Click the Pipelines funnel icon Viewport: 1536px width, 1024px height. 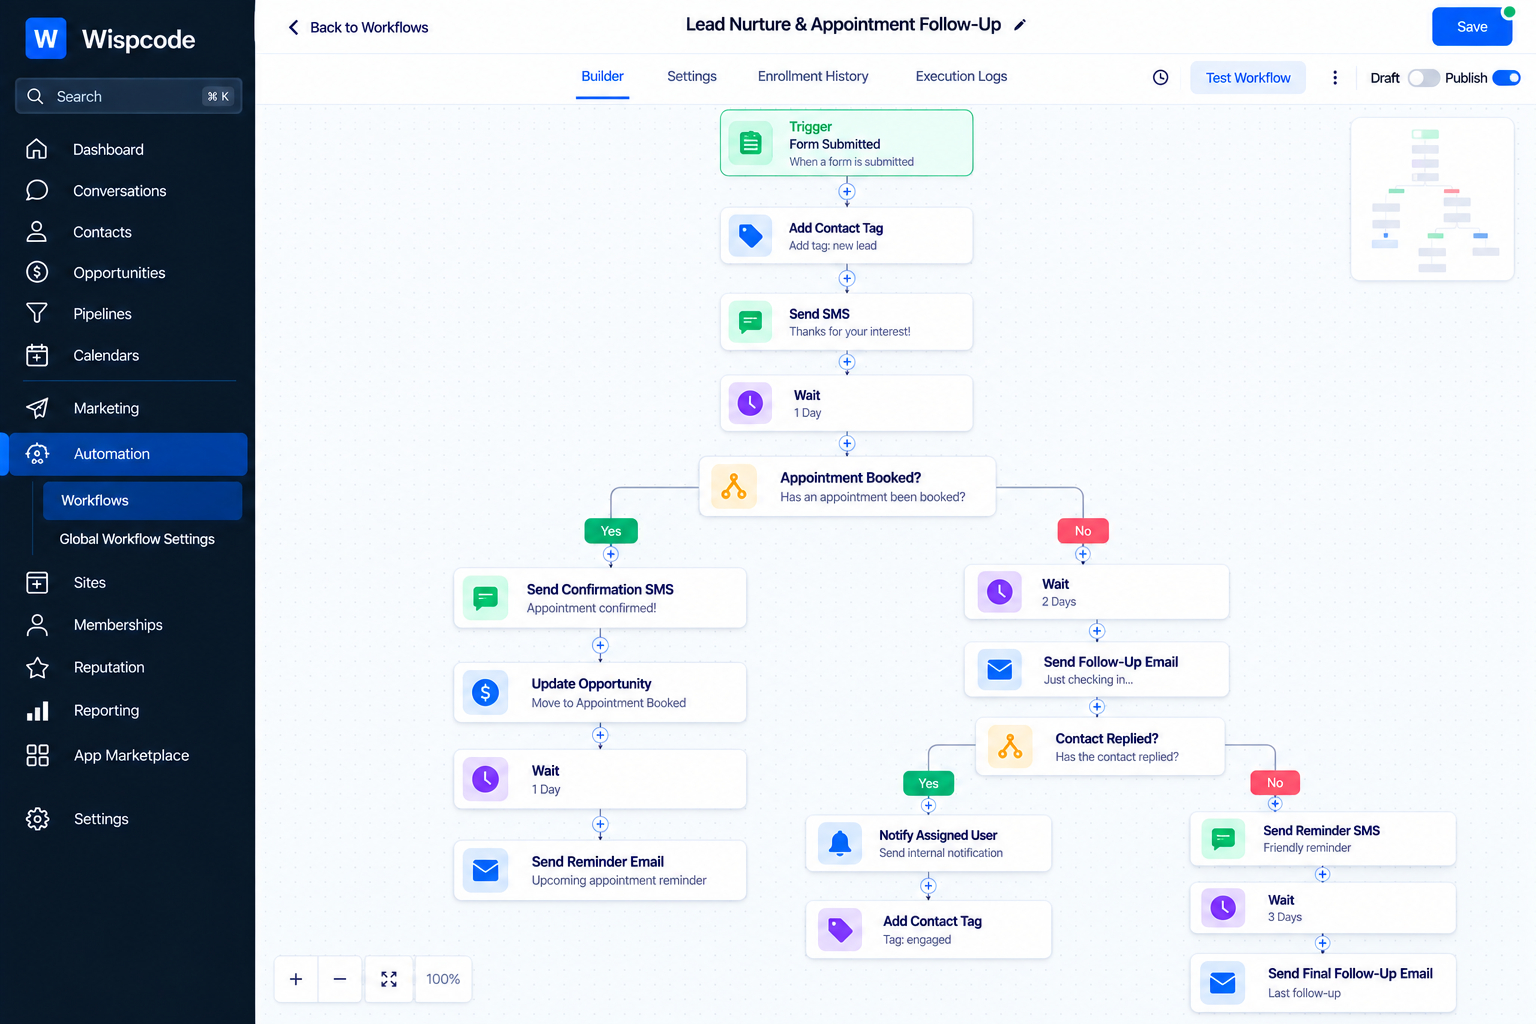pyautogui.click(x=37, y=313)
